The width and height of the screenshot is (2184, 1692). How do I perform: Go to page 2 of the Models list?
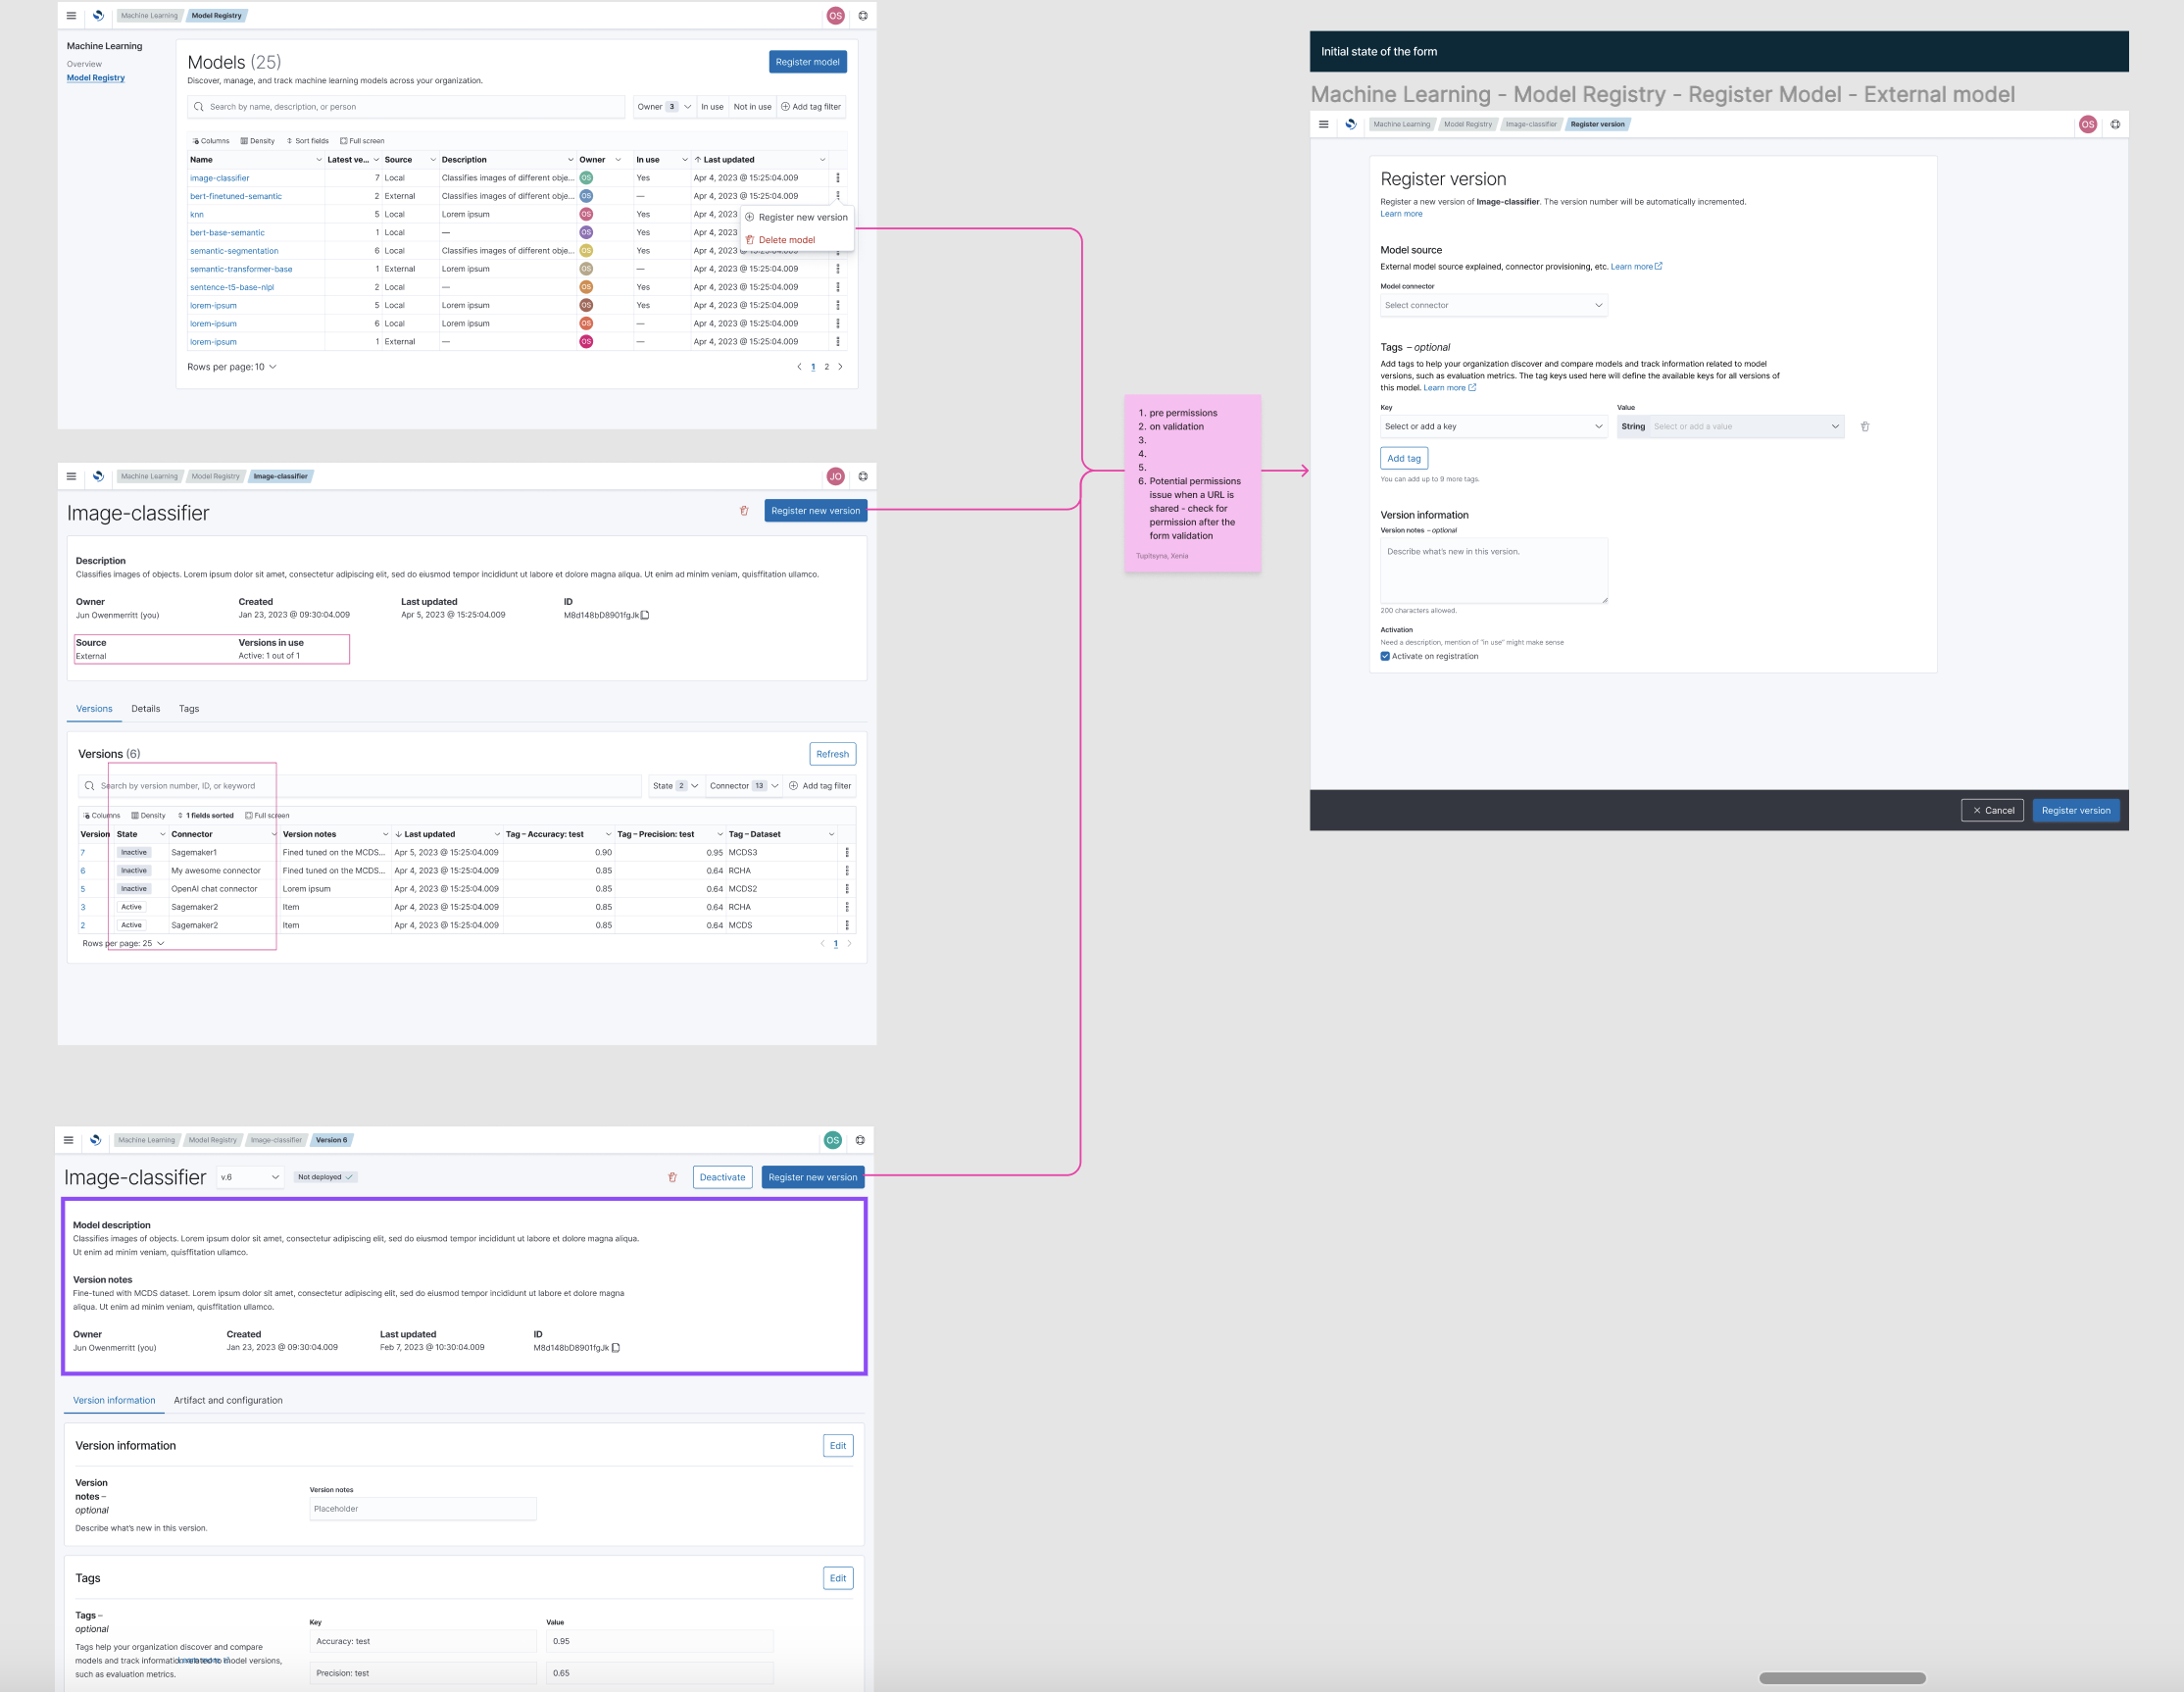pos(826,366)
